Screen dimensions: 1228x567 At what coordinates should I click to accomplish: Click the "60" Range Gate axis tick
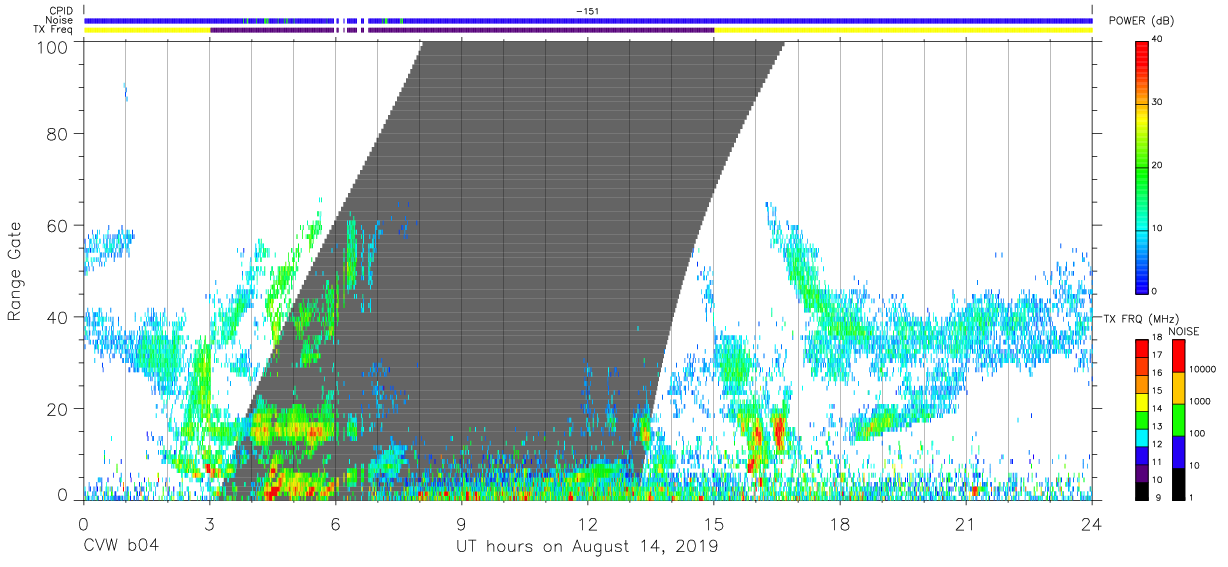coord(58,225)
